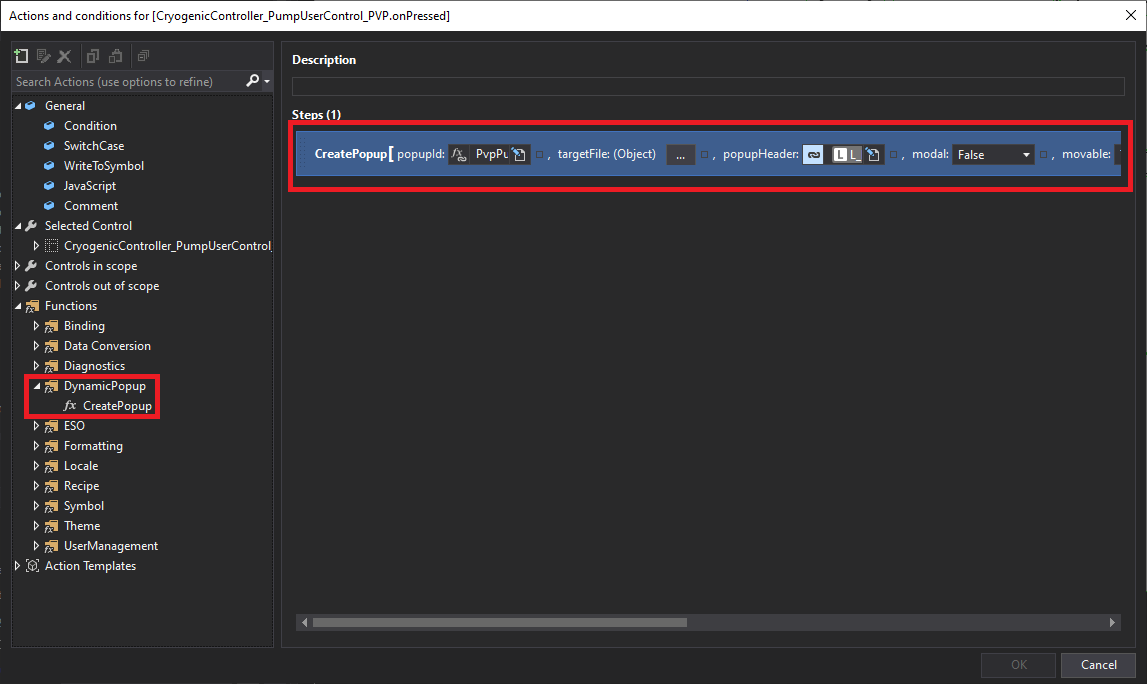Click the add new action template icon
The width and height of the screenshot is (1147, 684).
pos(21,57)
